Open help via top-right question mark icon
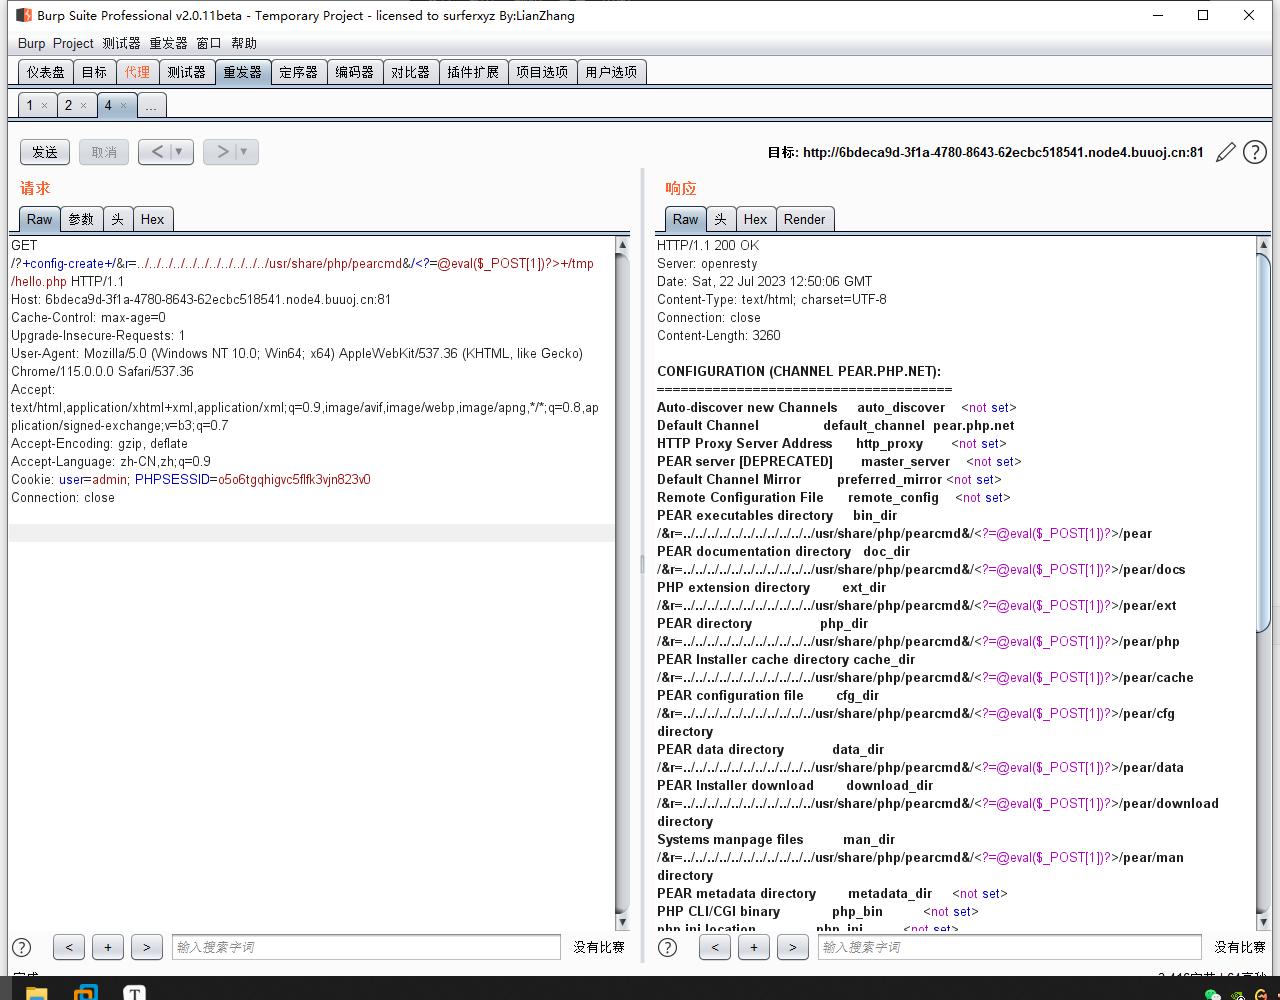This screenshot has width=1280, height=1000. pyautogui.click(x=1254, y=152)
